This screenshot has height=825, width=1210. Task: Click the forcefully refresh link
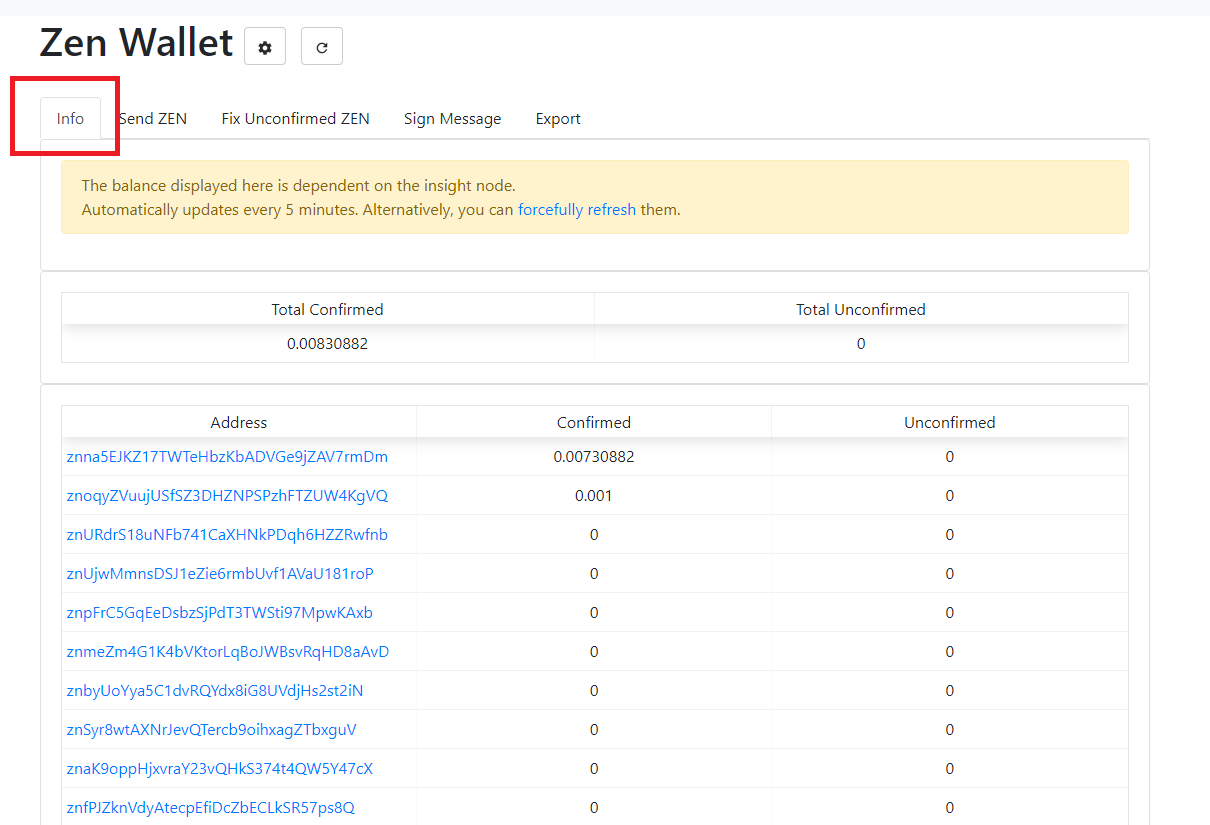577,210
